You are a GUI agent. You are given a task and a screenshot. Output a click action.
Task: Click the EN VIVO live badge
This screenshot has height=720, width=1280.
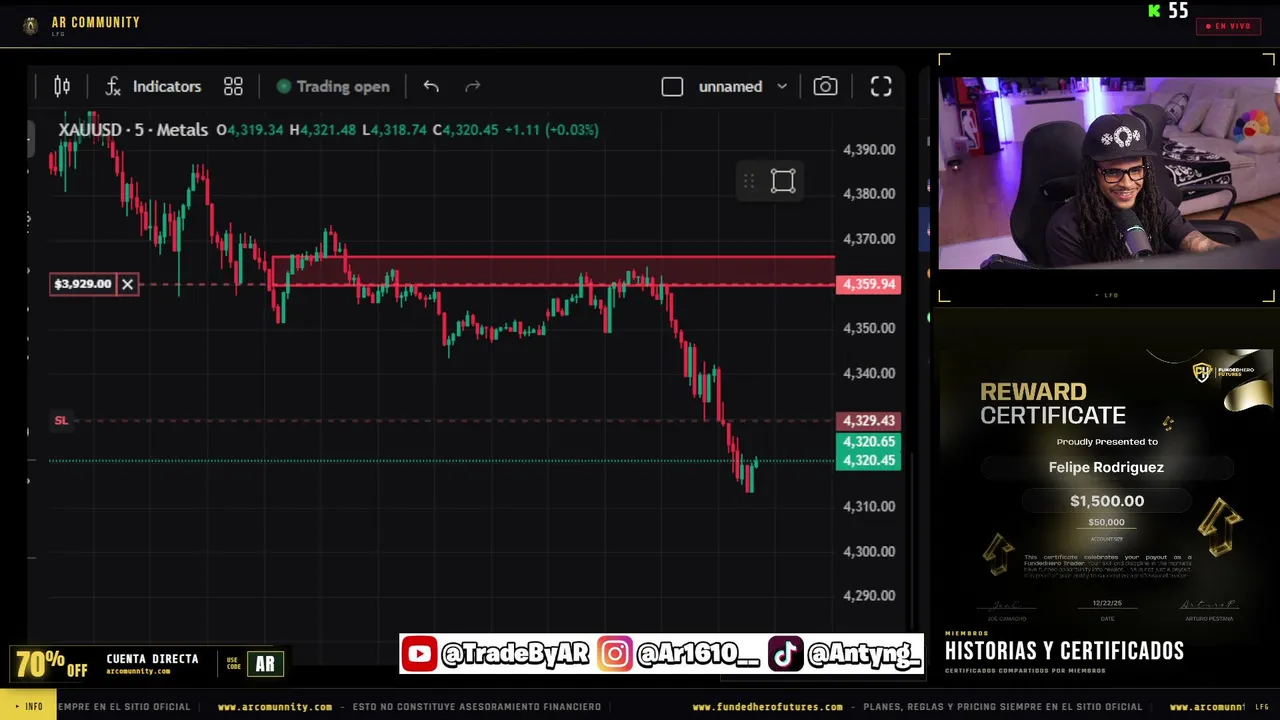point(1228,26)
